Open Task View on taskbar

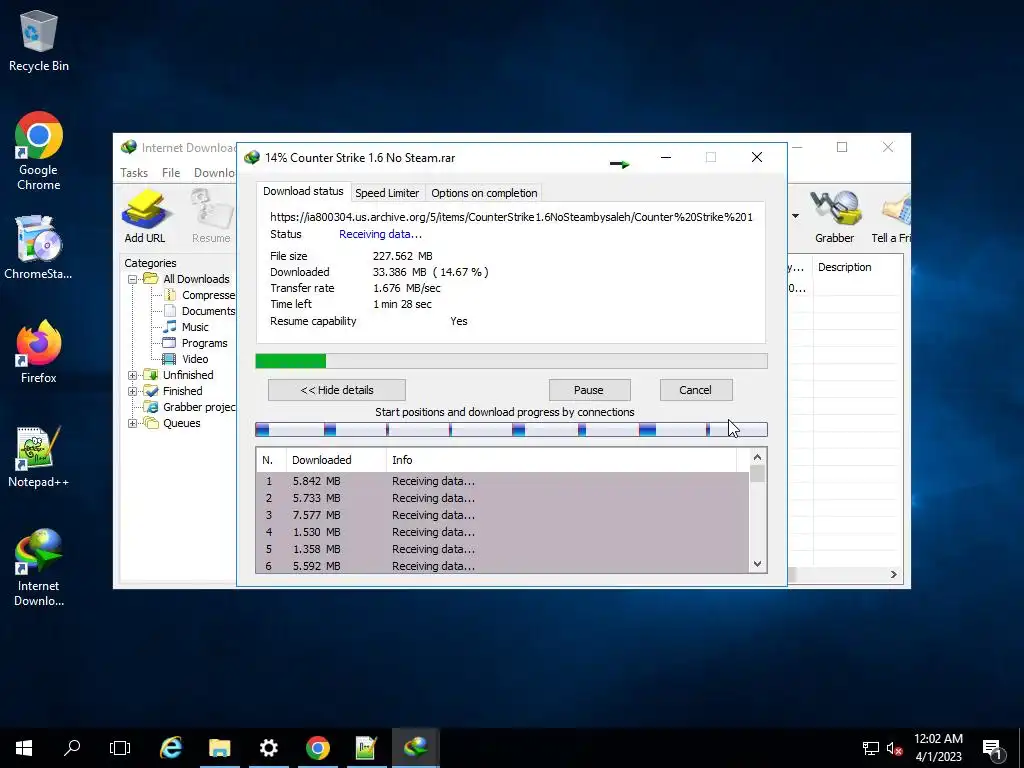(x=120, y=748)
